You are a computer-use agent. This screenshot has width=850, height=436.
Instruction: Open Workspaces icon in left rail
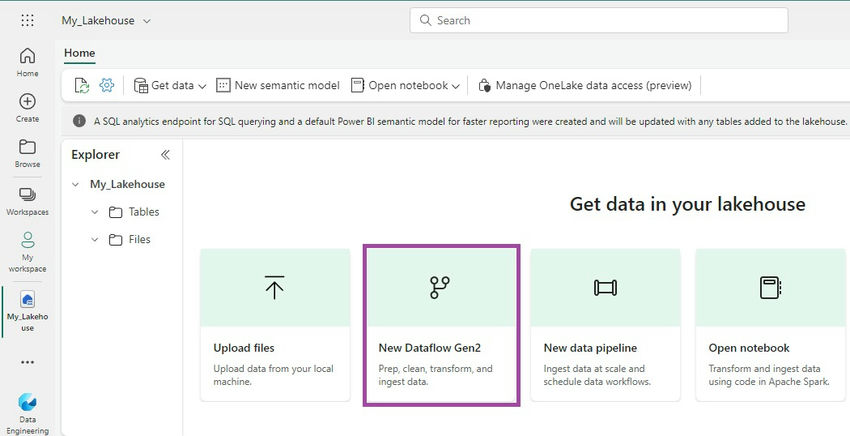tap(27, 194)
